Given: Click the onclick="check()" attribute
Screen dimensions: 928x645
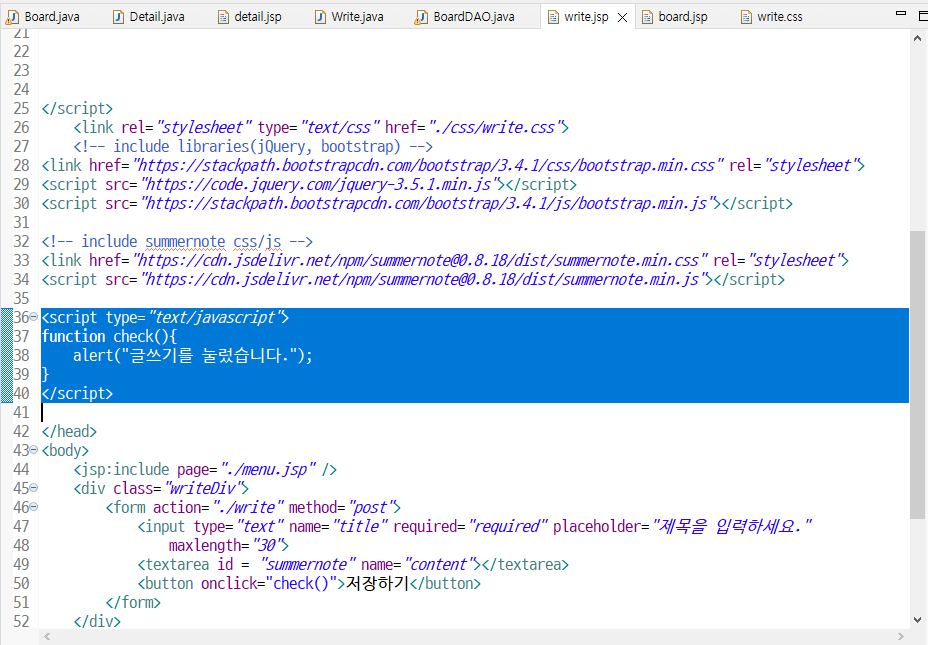Looking at the screenshot, I should pyautogui.click(x=269, y=583).
